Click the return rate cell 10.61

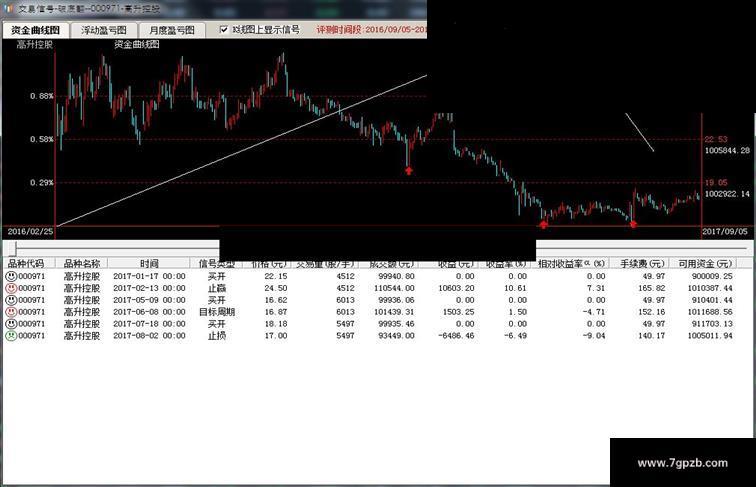515,288
